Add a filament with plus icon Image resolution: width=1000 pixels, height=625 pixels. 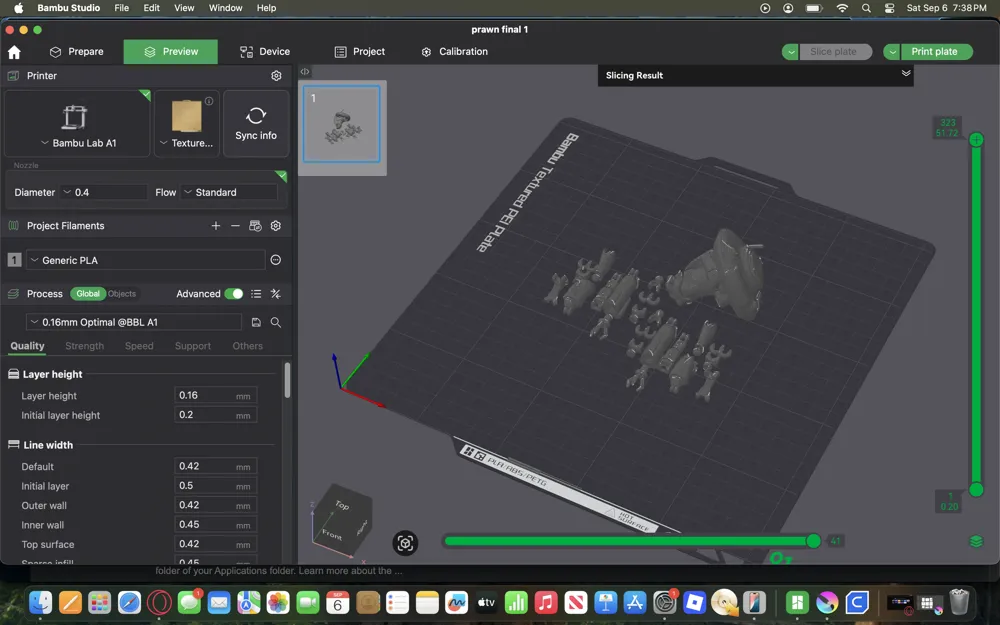[x=216, y=226]
